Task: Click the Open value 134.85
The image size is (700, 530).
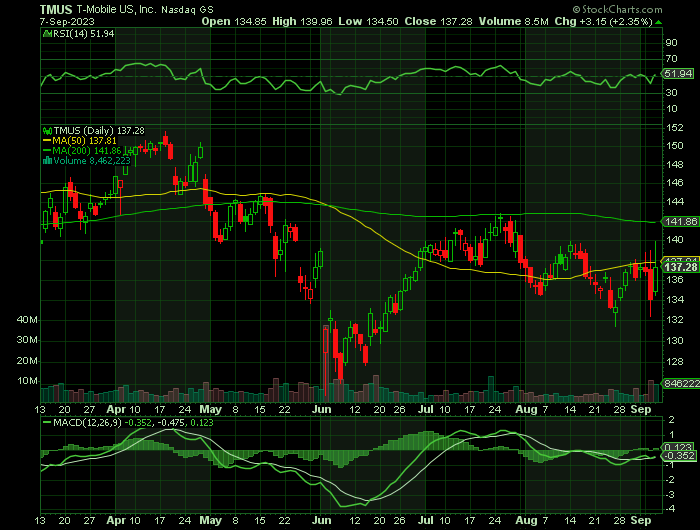Action: (250, 21)
